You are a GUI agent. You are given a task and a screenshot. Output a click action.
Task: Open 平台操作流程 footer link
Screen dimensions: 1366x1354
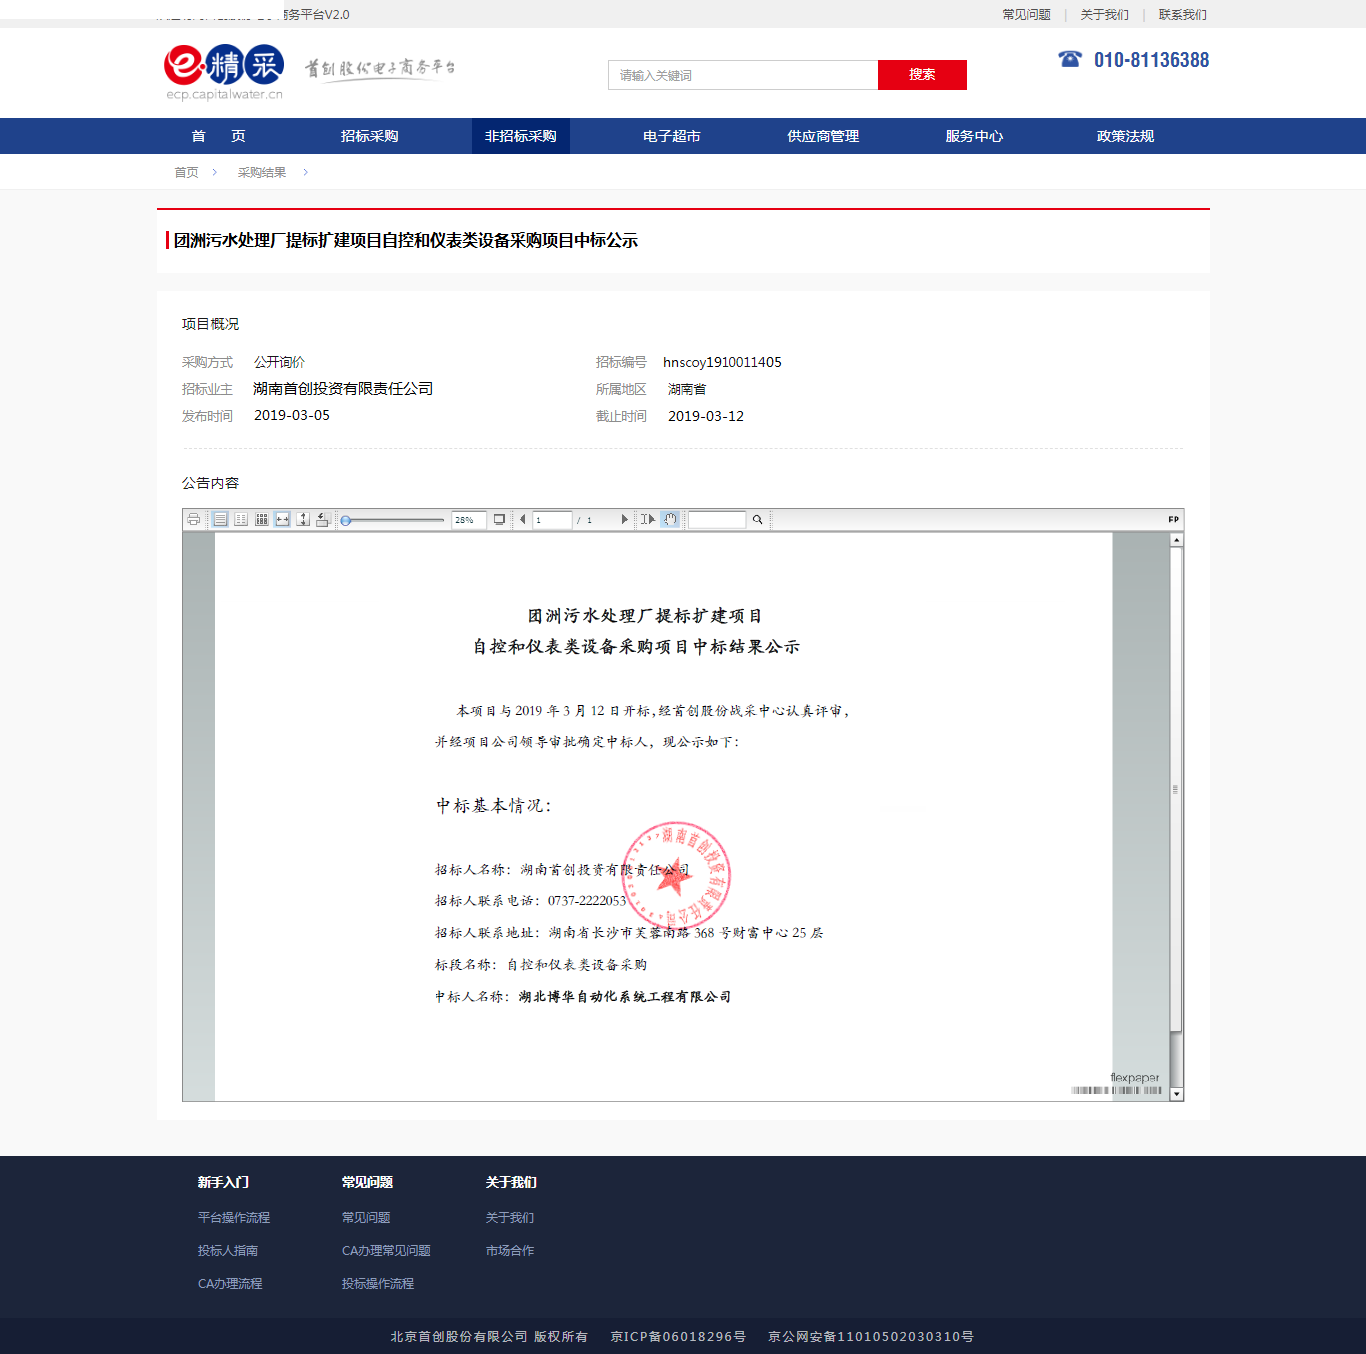tap(234, 1218)
